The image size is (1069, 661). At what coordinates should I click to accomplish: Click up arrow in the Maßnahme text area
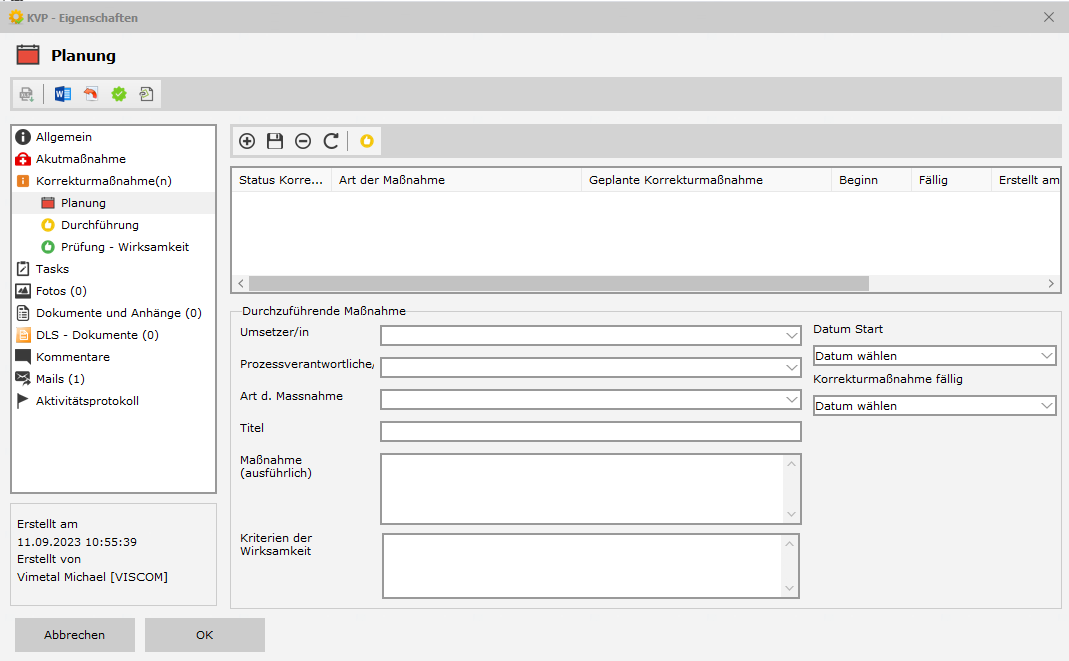point(791,464)
